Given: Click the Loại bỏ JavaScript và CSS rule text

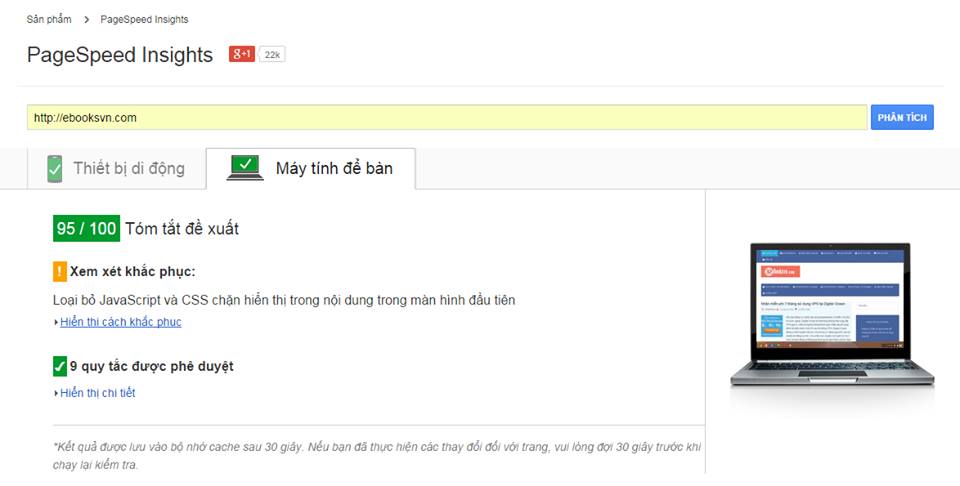Looking at the screenshot, I should [x=284, y=301].
